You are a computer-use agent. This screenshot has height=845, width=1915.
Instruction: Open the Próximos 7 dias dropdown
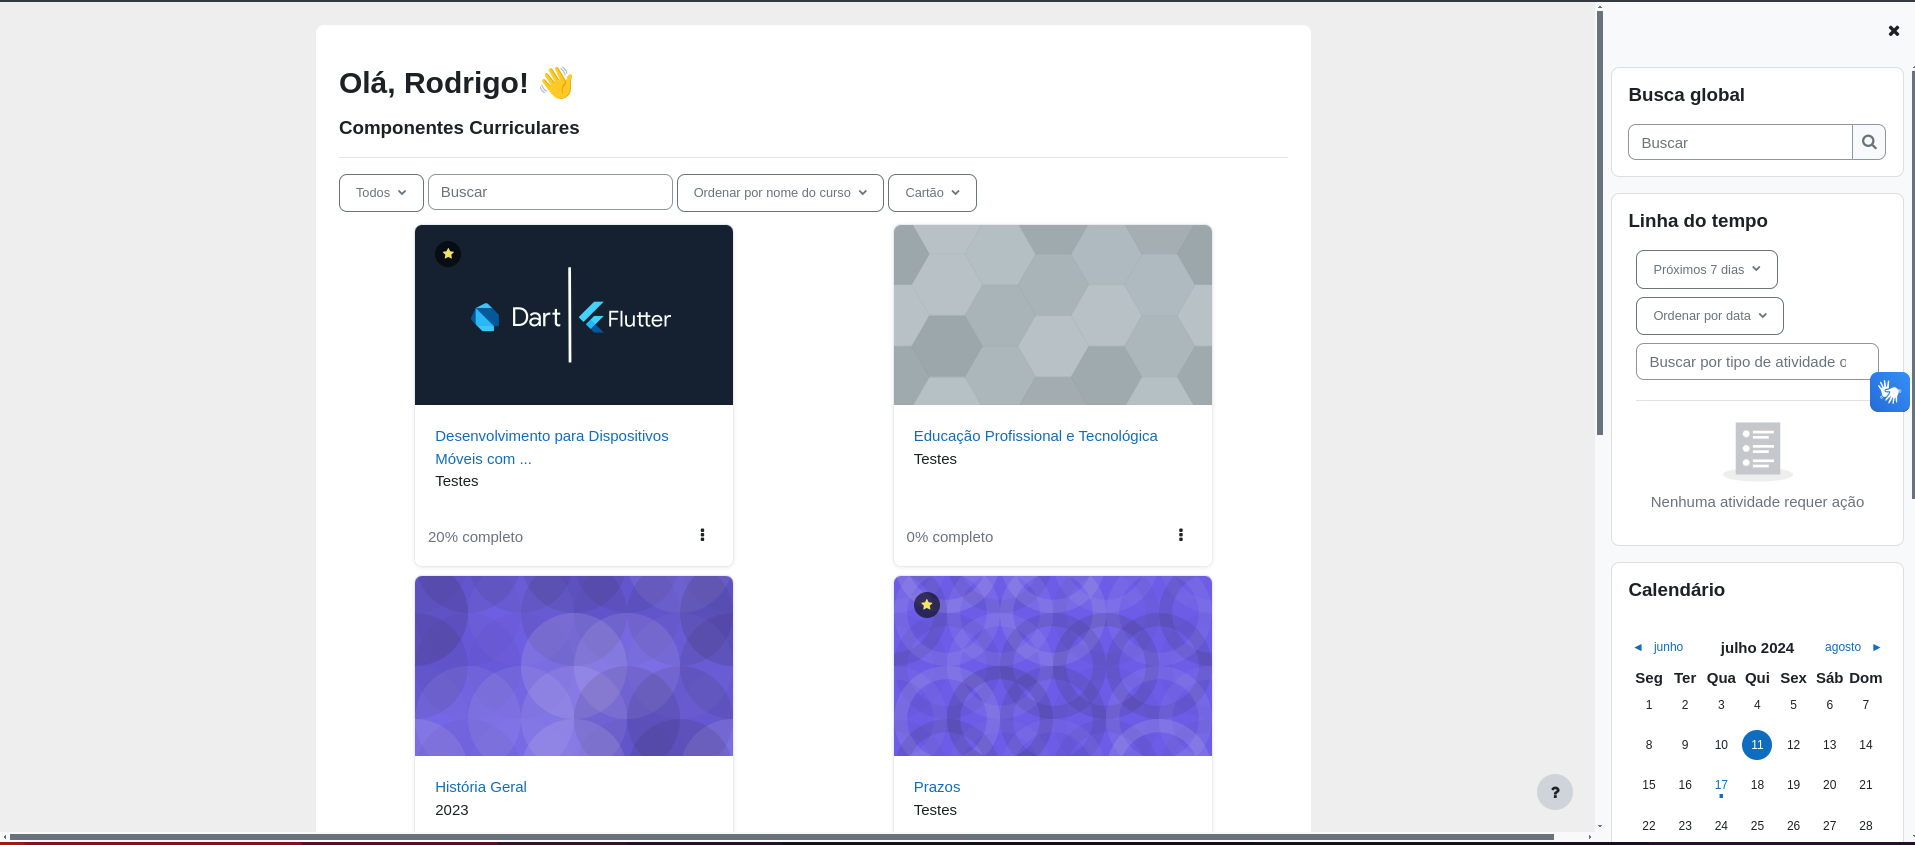1706,270
